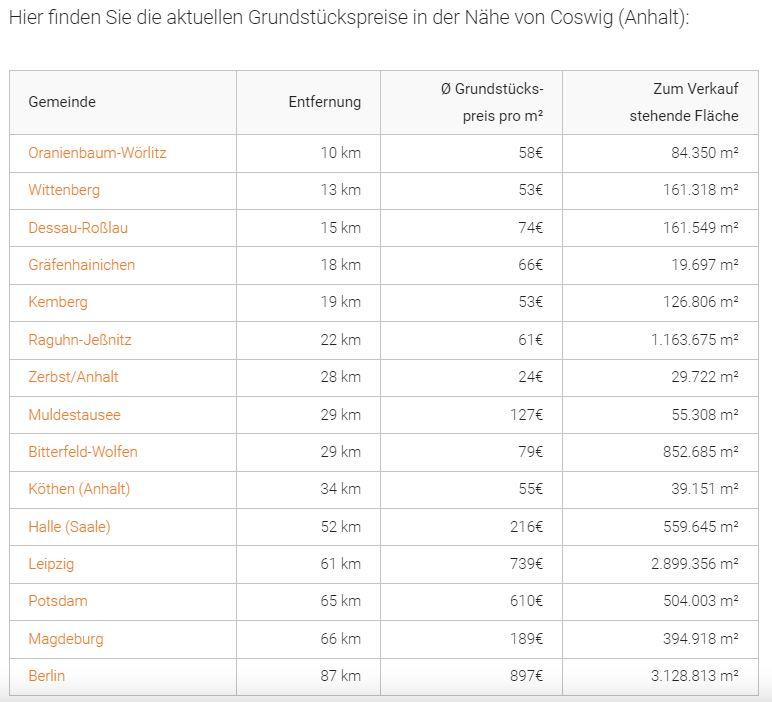Image resolution: width=772 pixels, height=702 pixels.
Task: Click the Berlin link
Action: 46,676
